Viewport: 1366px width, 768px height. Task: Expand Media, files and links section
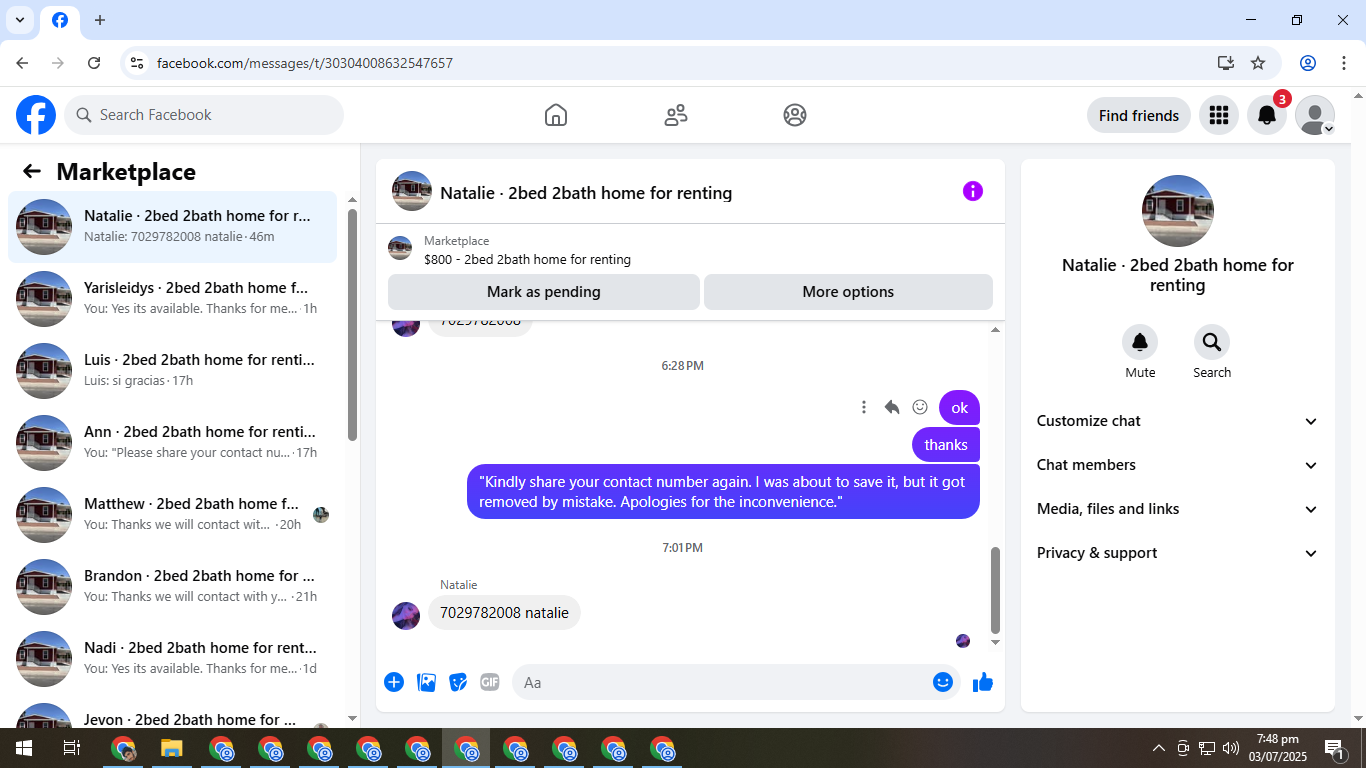1178,509
